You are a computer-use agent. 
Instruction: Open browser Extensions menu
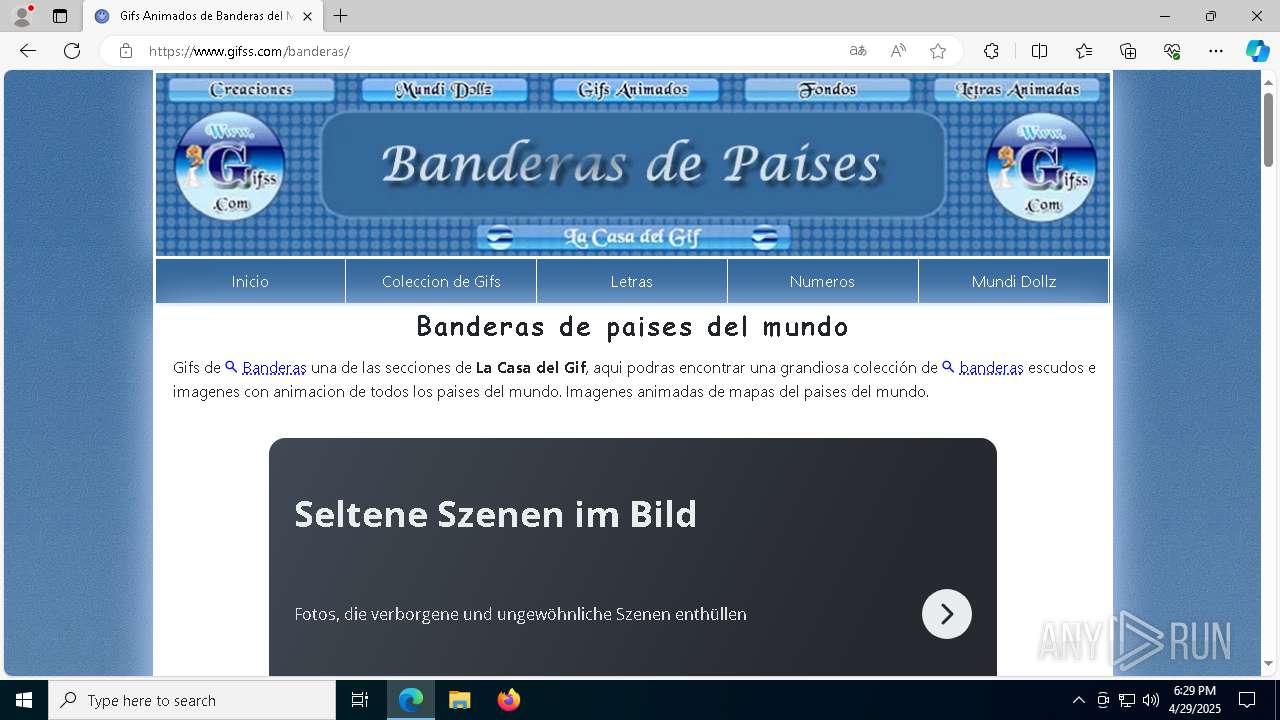point(991,51)
